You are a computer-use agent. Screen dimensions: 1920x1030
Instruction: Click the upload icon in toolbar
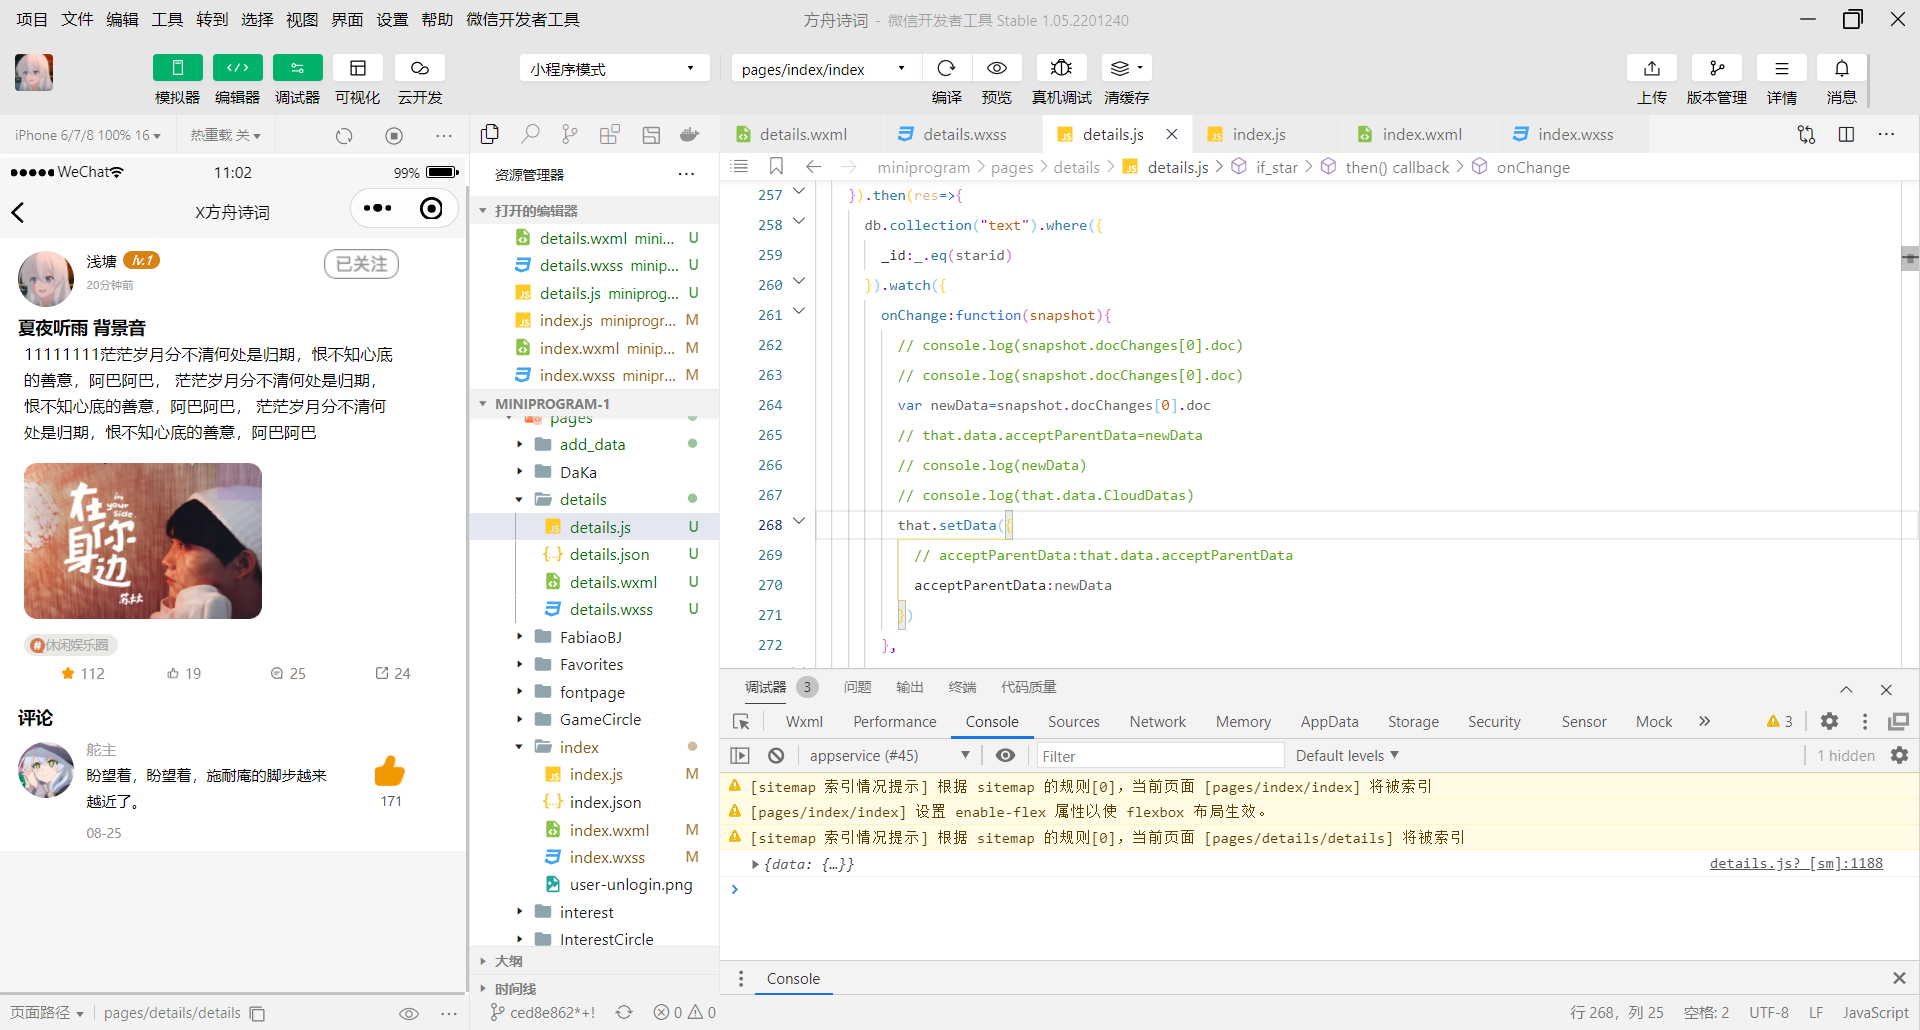point(1652,68)
